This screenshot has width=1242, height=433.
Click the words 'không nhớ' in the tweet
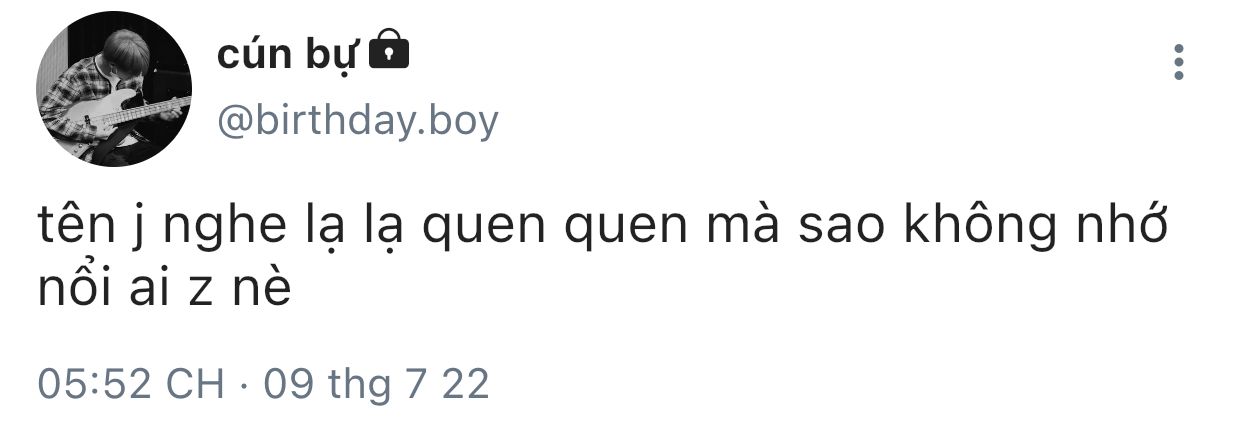(x=1036, y=231)
